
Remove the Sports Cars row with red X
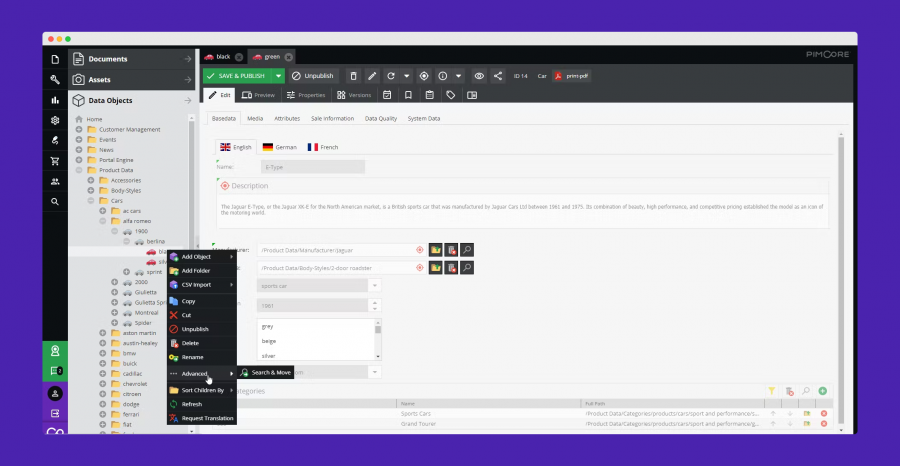(x=824, y=413)
